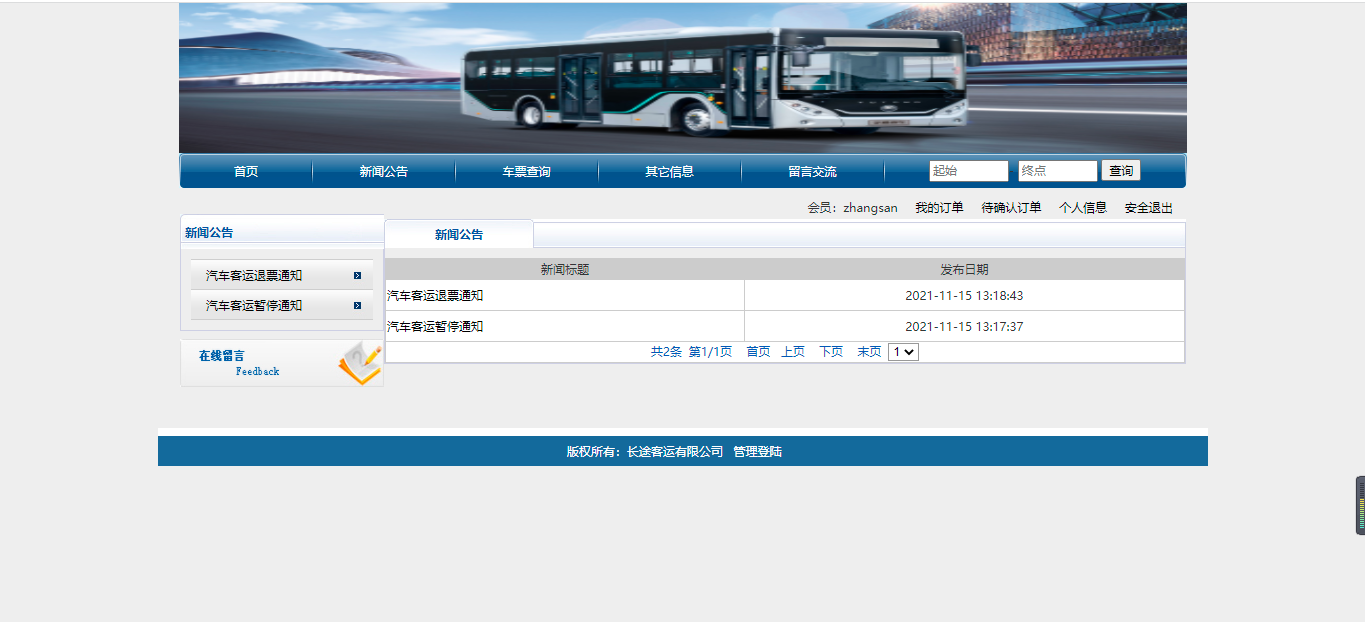Click 安全退出 to log out

coord(1149,208)
